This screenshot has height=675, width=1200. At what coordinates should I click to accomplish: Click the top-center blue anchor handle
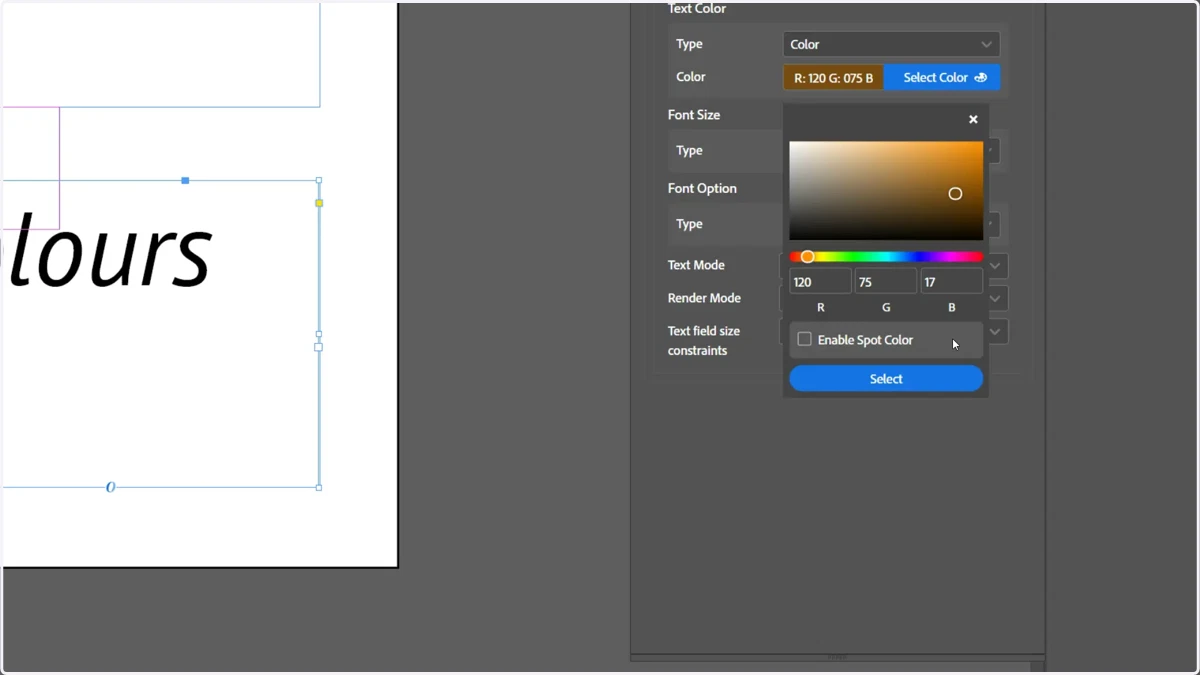tap(185, 181)
